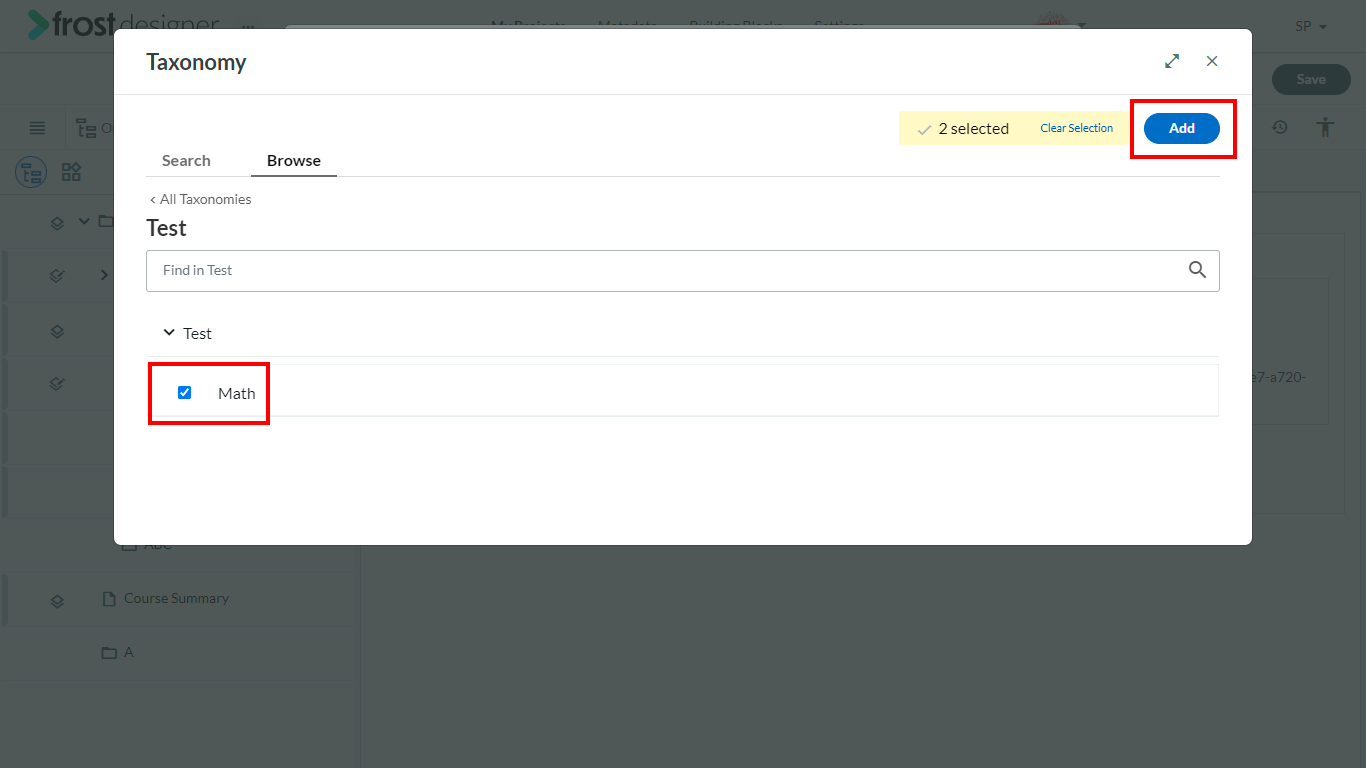The image size is (1366, 768).
Task: Click the Save button behind the dialog
Action: click(x=1310, y=79)
